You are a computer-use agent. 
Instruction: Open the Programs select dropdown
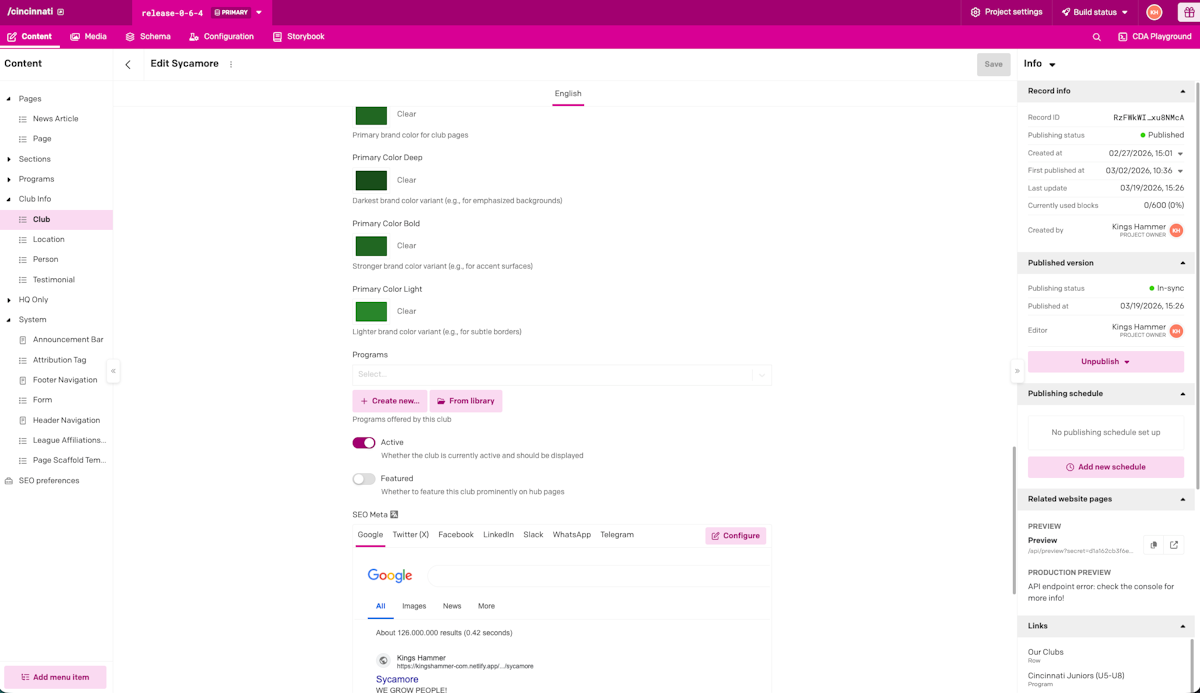[x=562, y=374]
